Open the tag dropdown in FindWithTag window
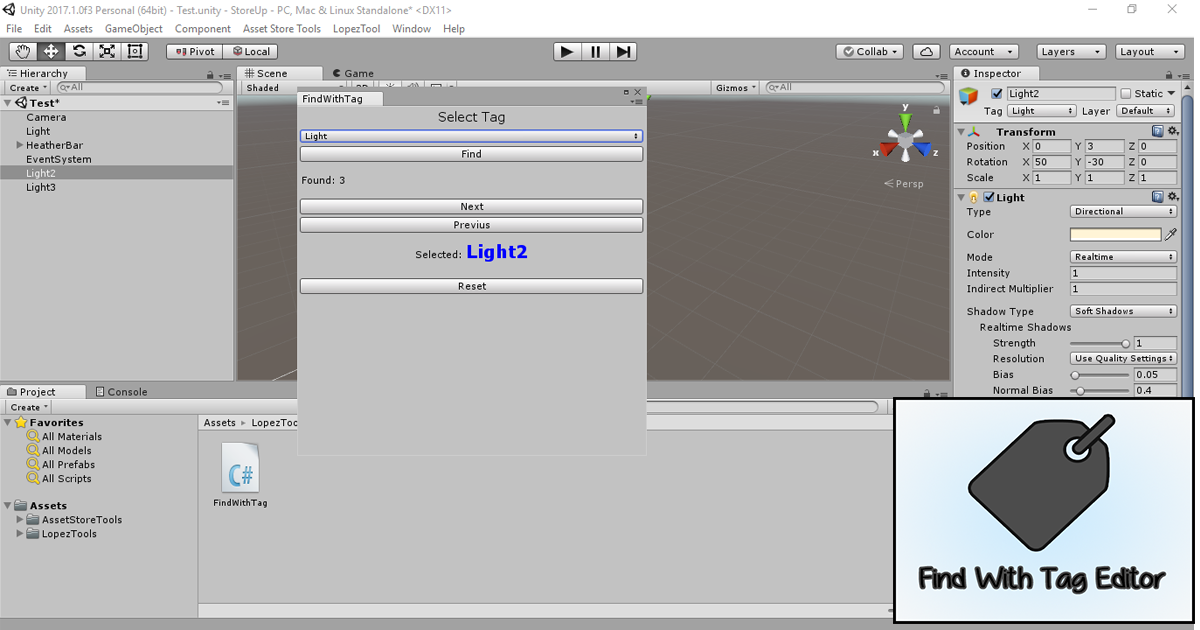Screen dimensions: 1200x630 [x=471, y=135]
